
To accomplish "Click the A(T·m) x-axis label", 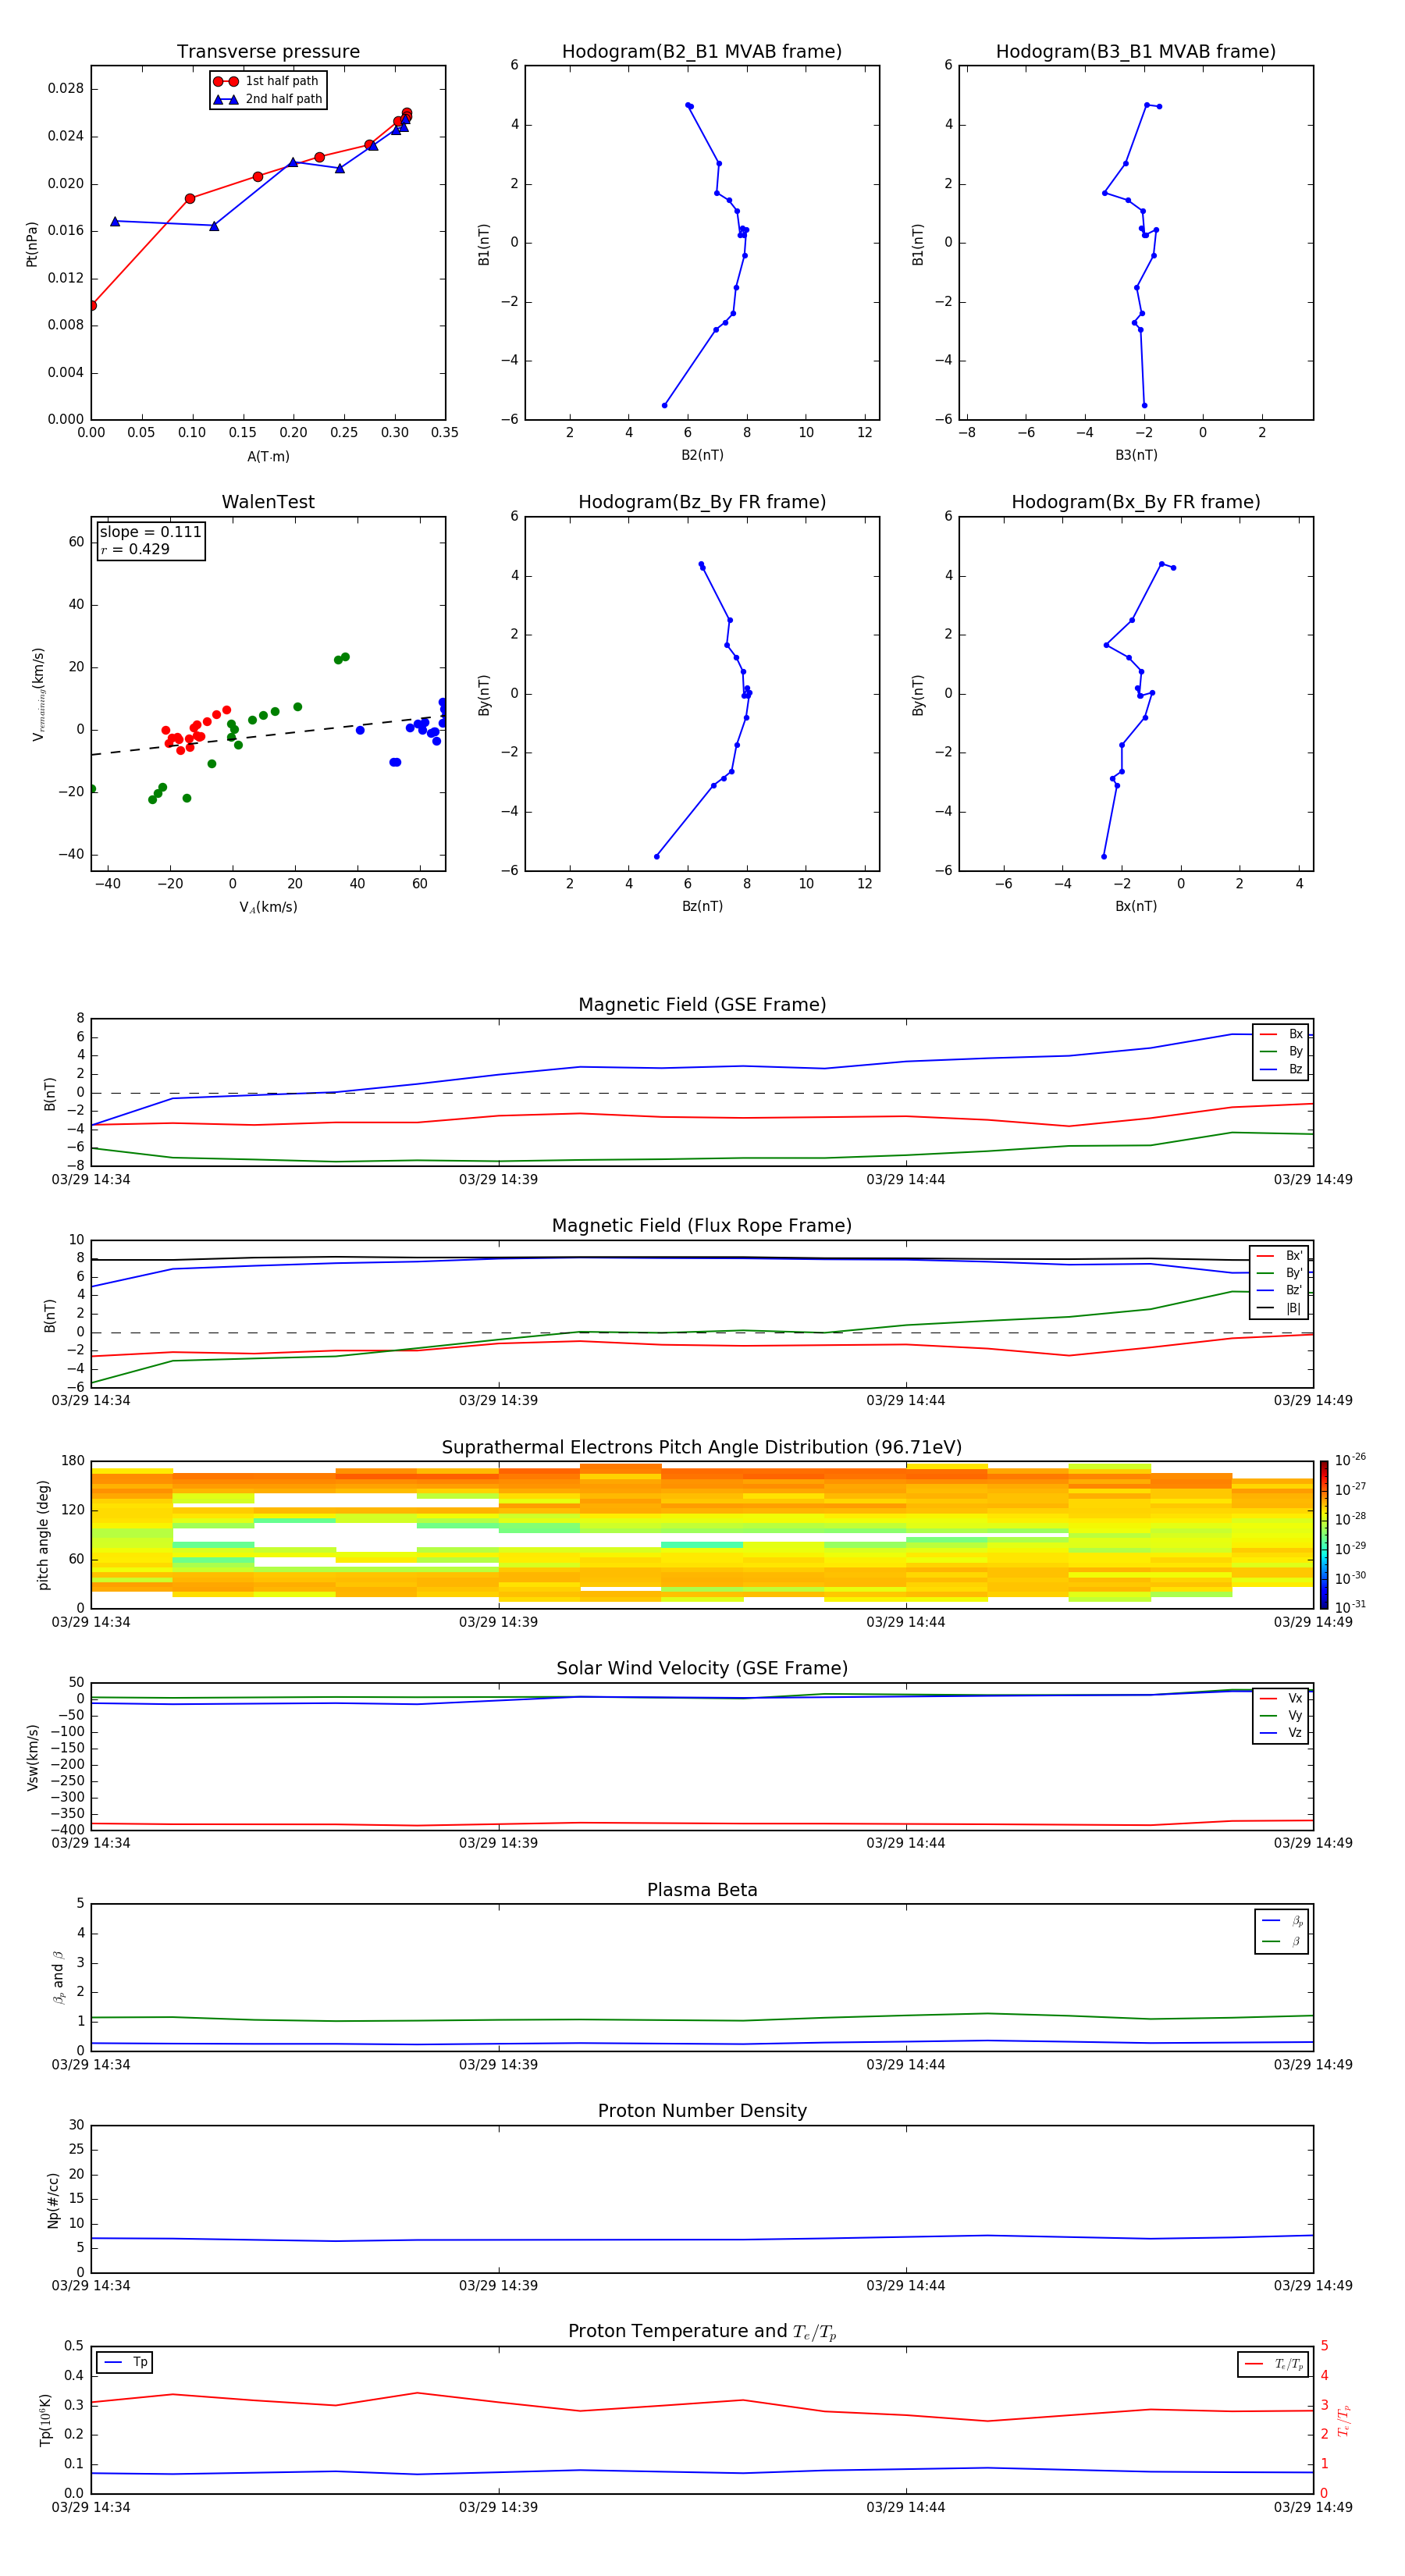I will point(268,456).
